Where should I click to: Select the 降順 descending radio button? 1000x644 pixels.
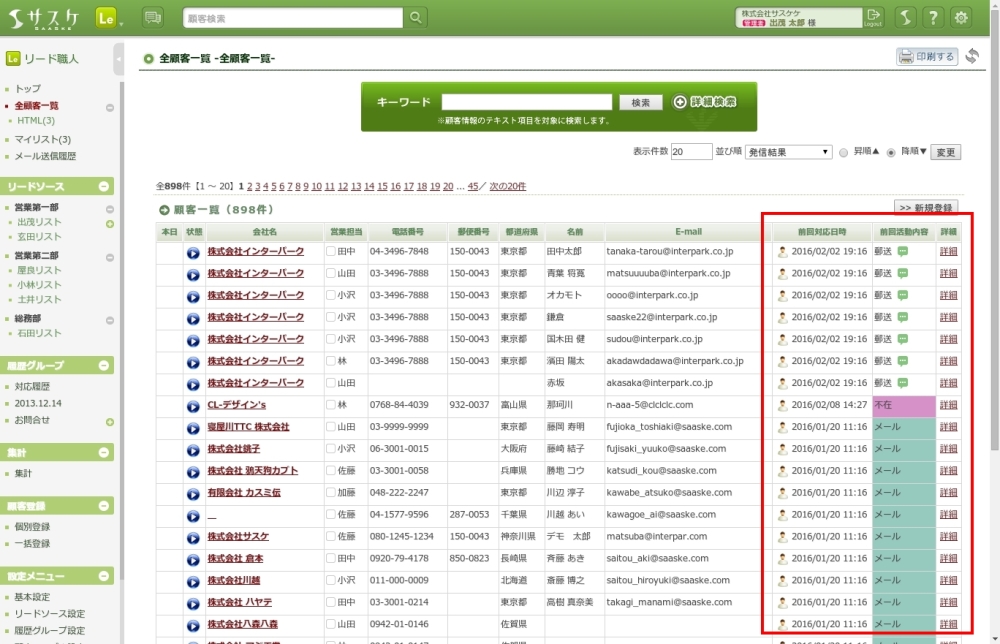(x=890, y=152)
